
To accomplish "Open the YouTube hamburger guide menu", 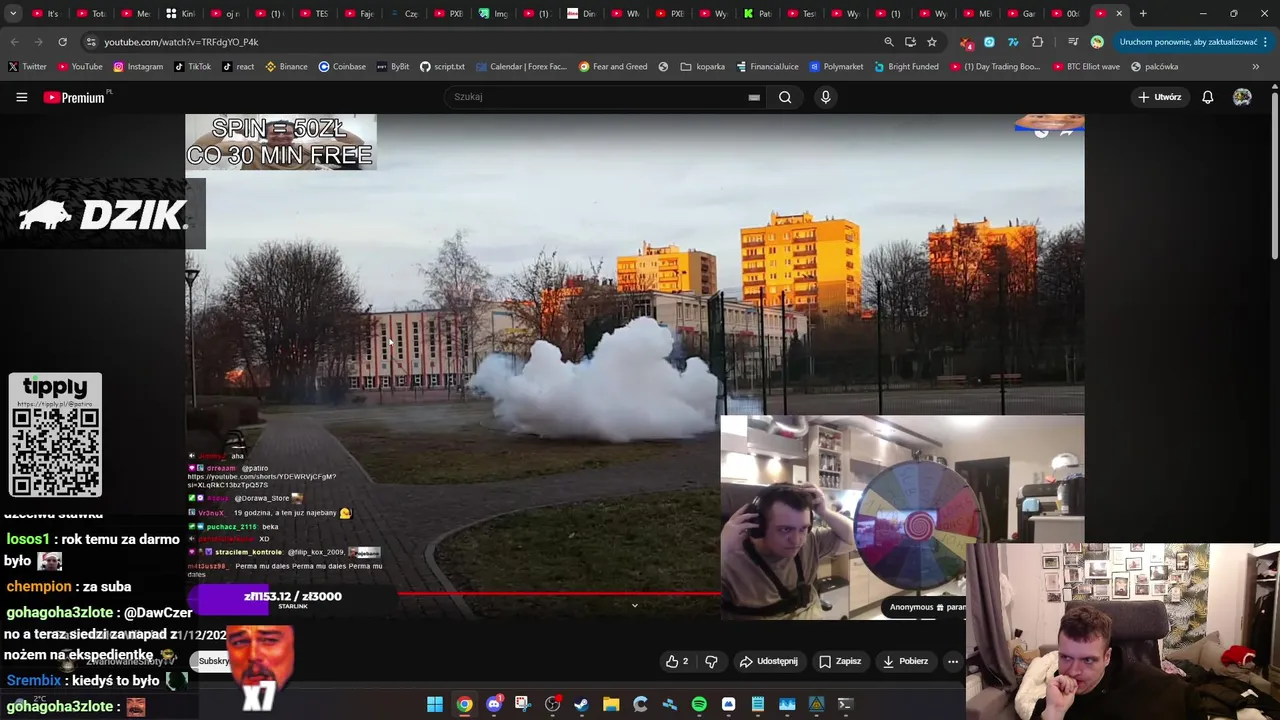I will 21,97.
